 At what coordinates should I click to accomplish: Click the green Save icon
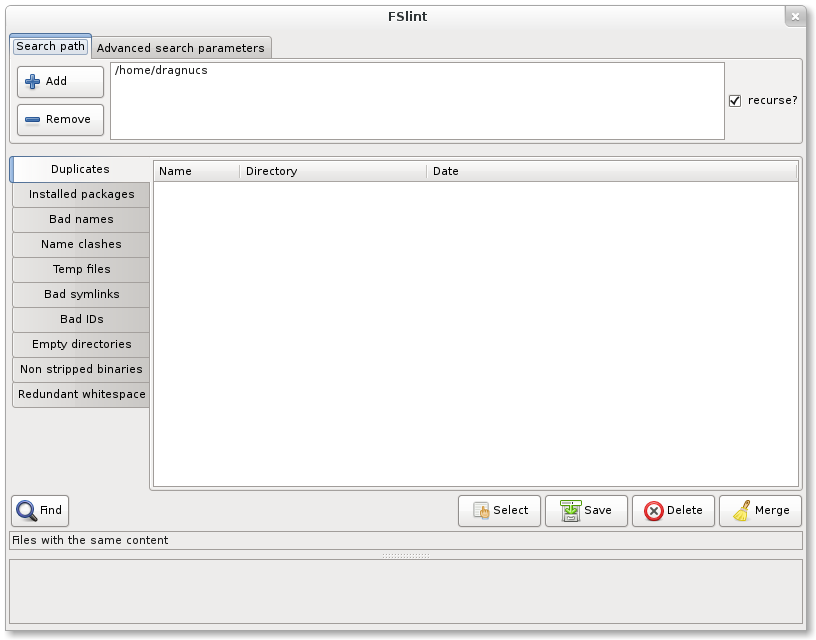pos(570,510)
